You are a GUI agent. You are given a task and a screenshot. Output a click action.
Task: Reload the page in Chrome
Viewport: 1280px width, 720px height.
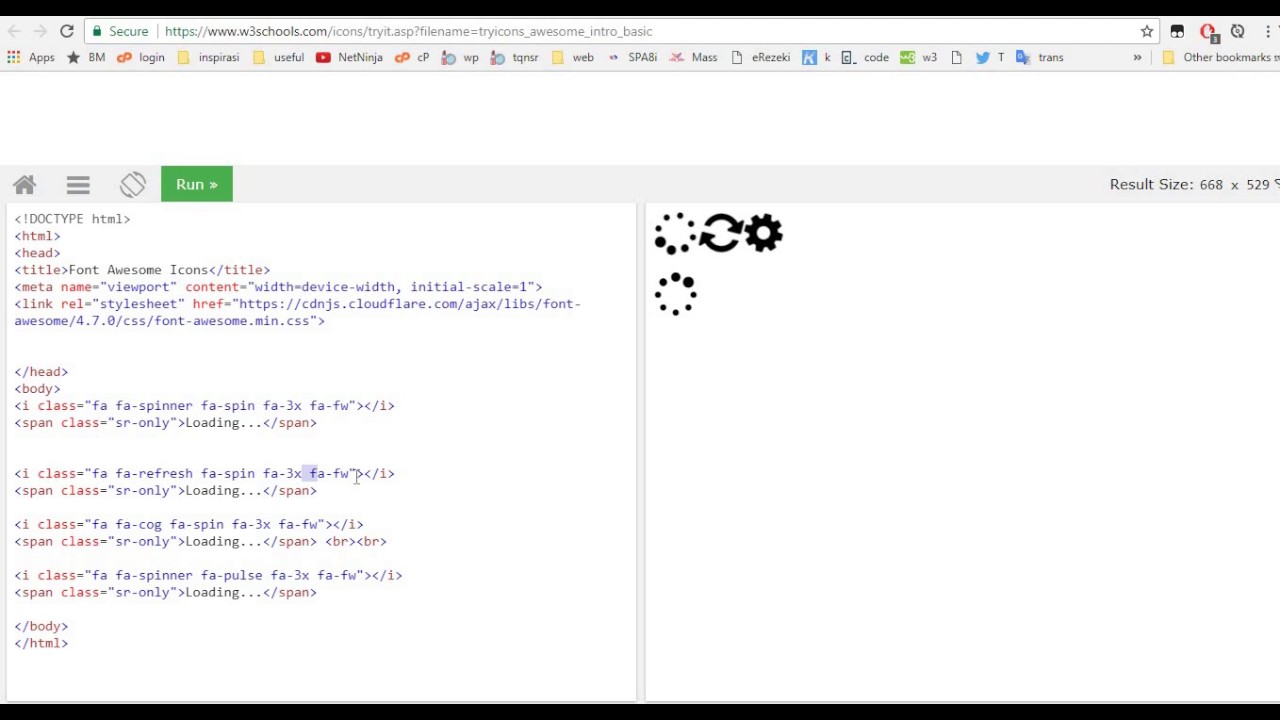click(x=67, y=31)
